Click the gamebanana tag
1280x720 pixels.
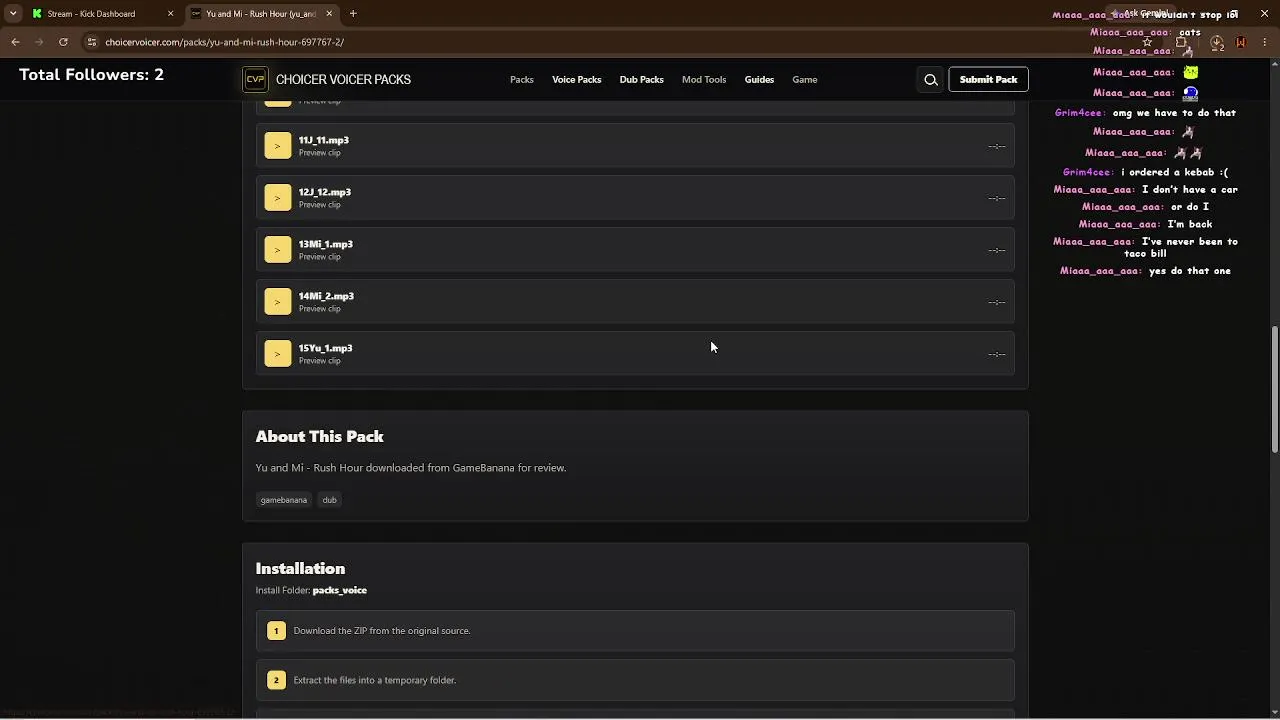[284, 500]
